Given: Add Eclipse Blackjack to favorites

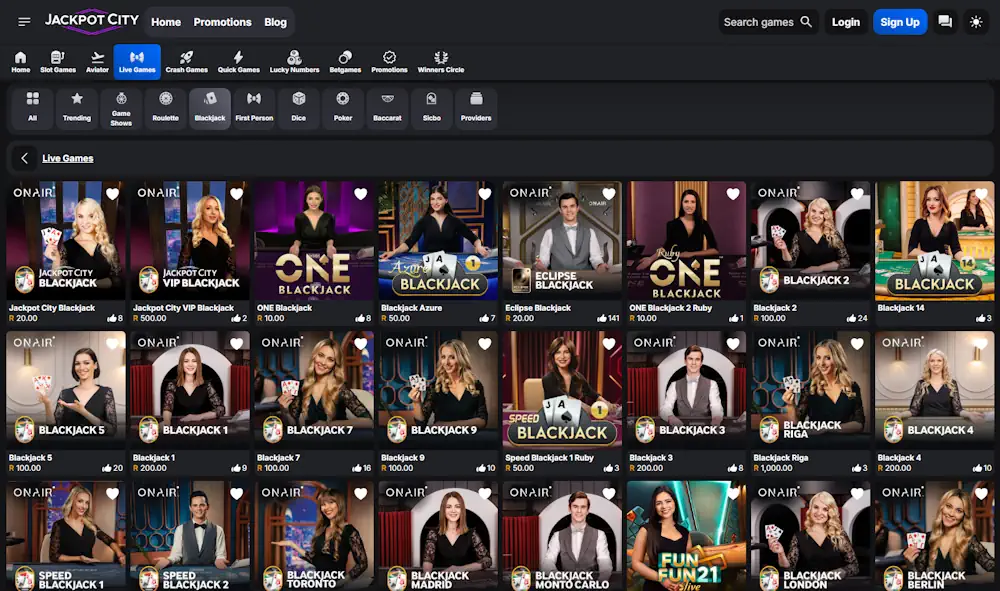Looking at the screenshot, I should coord(609,194).
